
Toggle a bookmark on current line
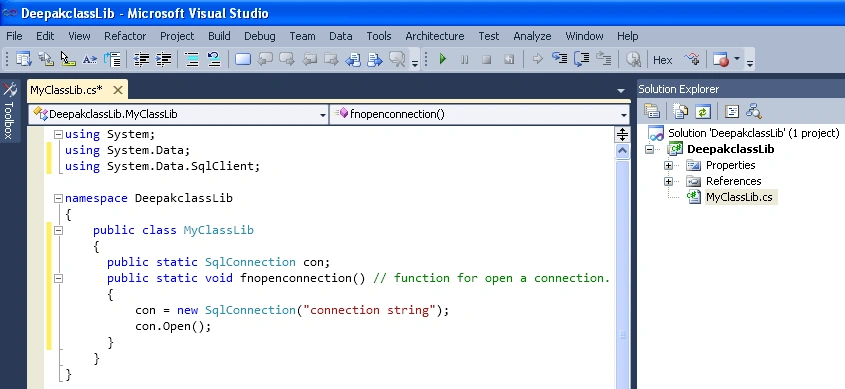[x=243, y=59]
